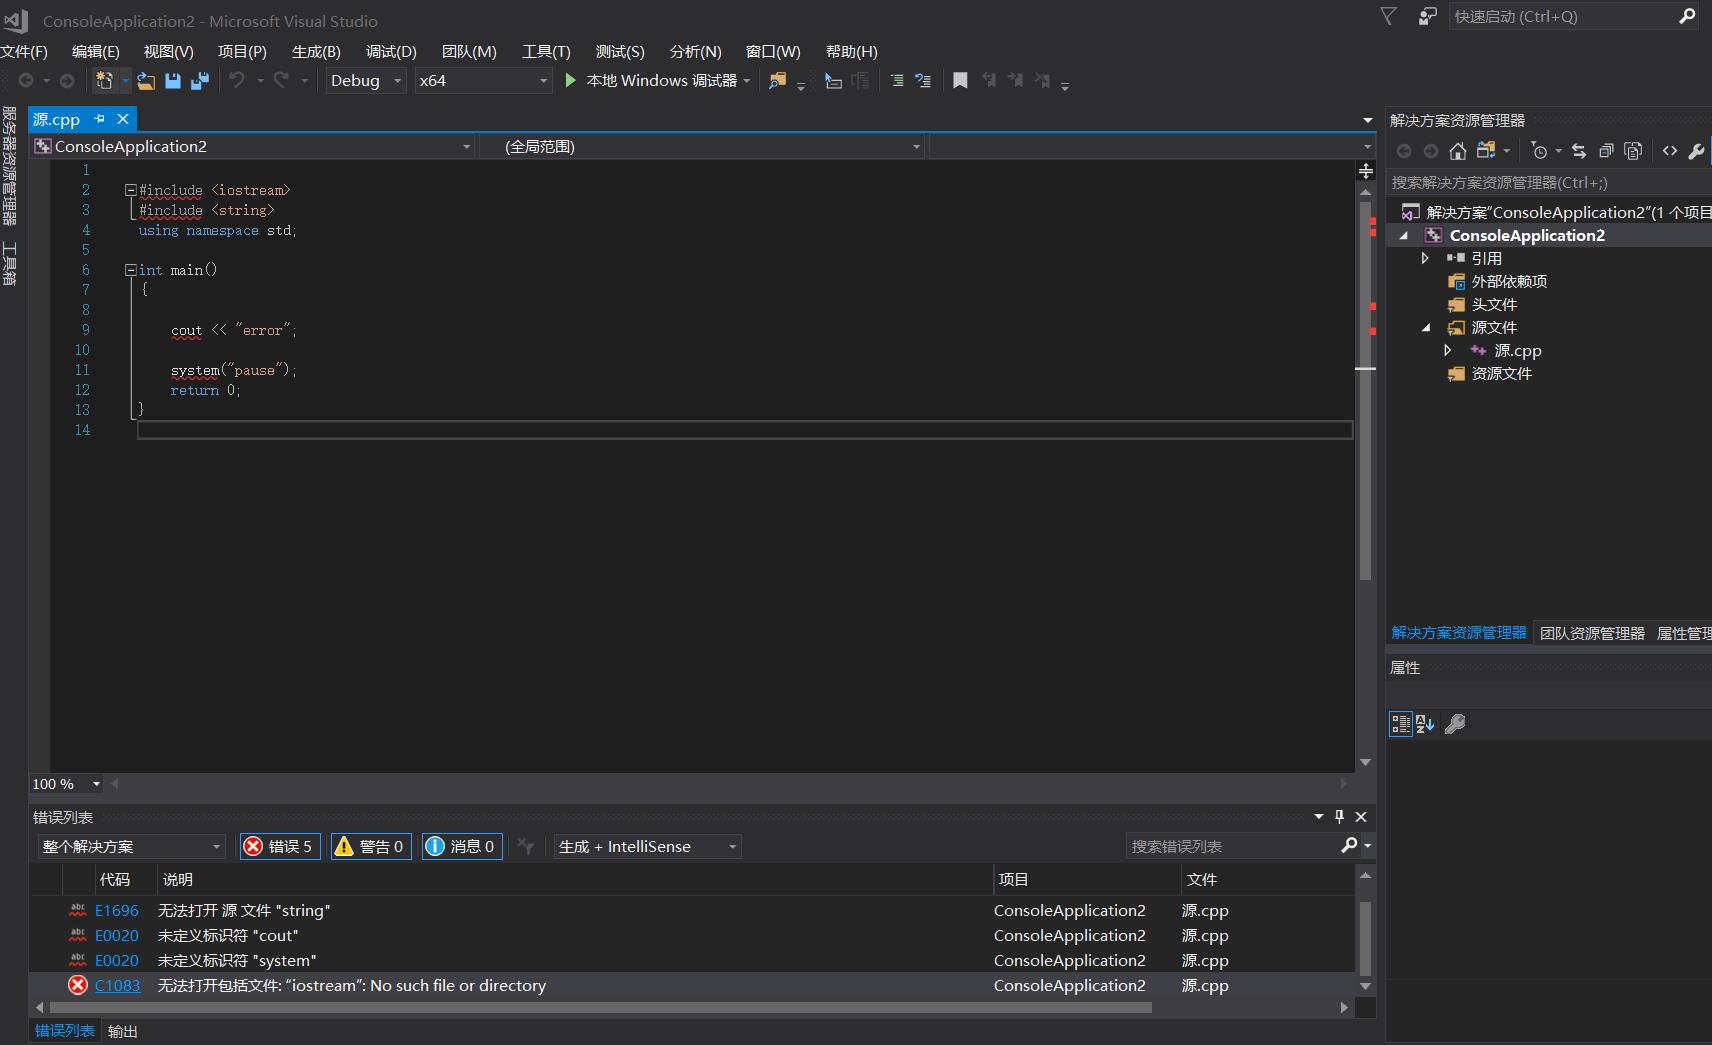Click the 代码 column header
The image size is (1712, 1045).
click(x=125, y=880)
